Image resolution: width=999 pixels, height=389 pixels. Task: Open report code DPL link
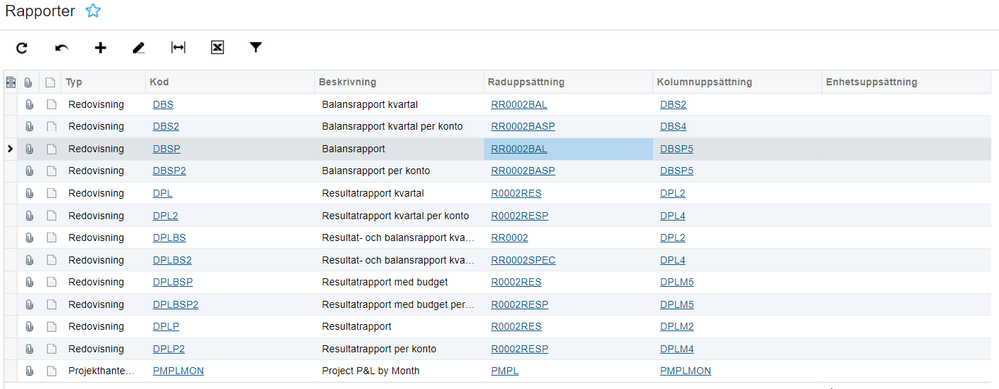[162, 193]
